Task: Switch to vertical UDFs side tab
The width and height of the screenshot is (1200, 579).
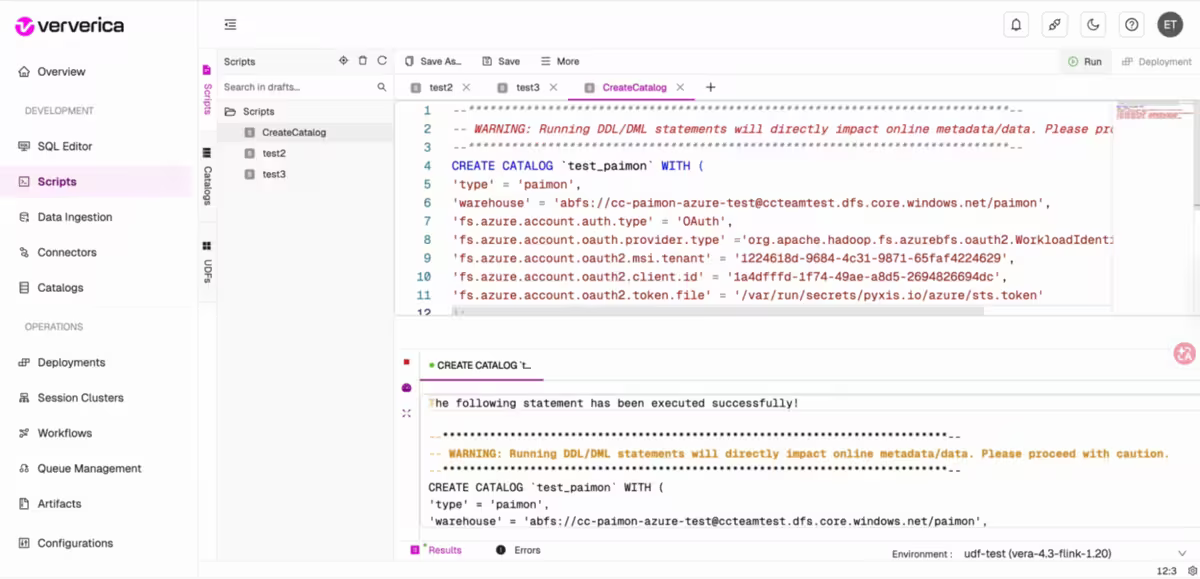Action: coord(207,262)
